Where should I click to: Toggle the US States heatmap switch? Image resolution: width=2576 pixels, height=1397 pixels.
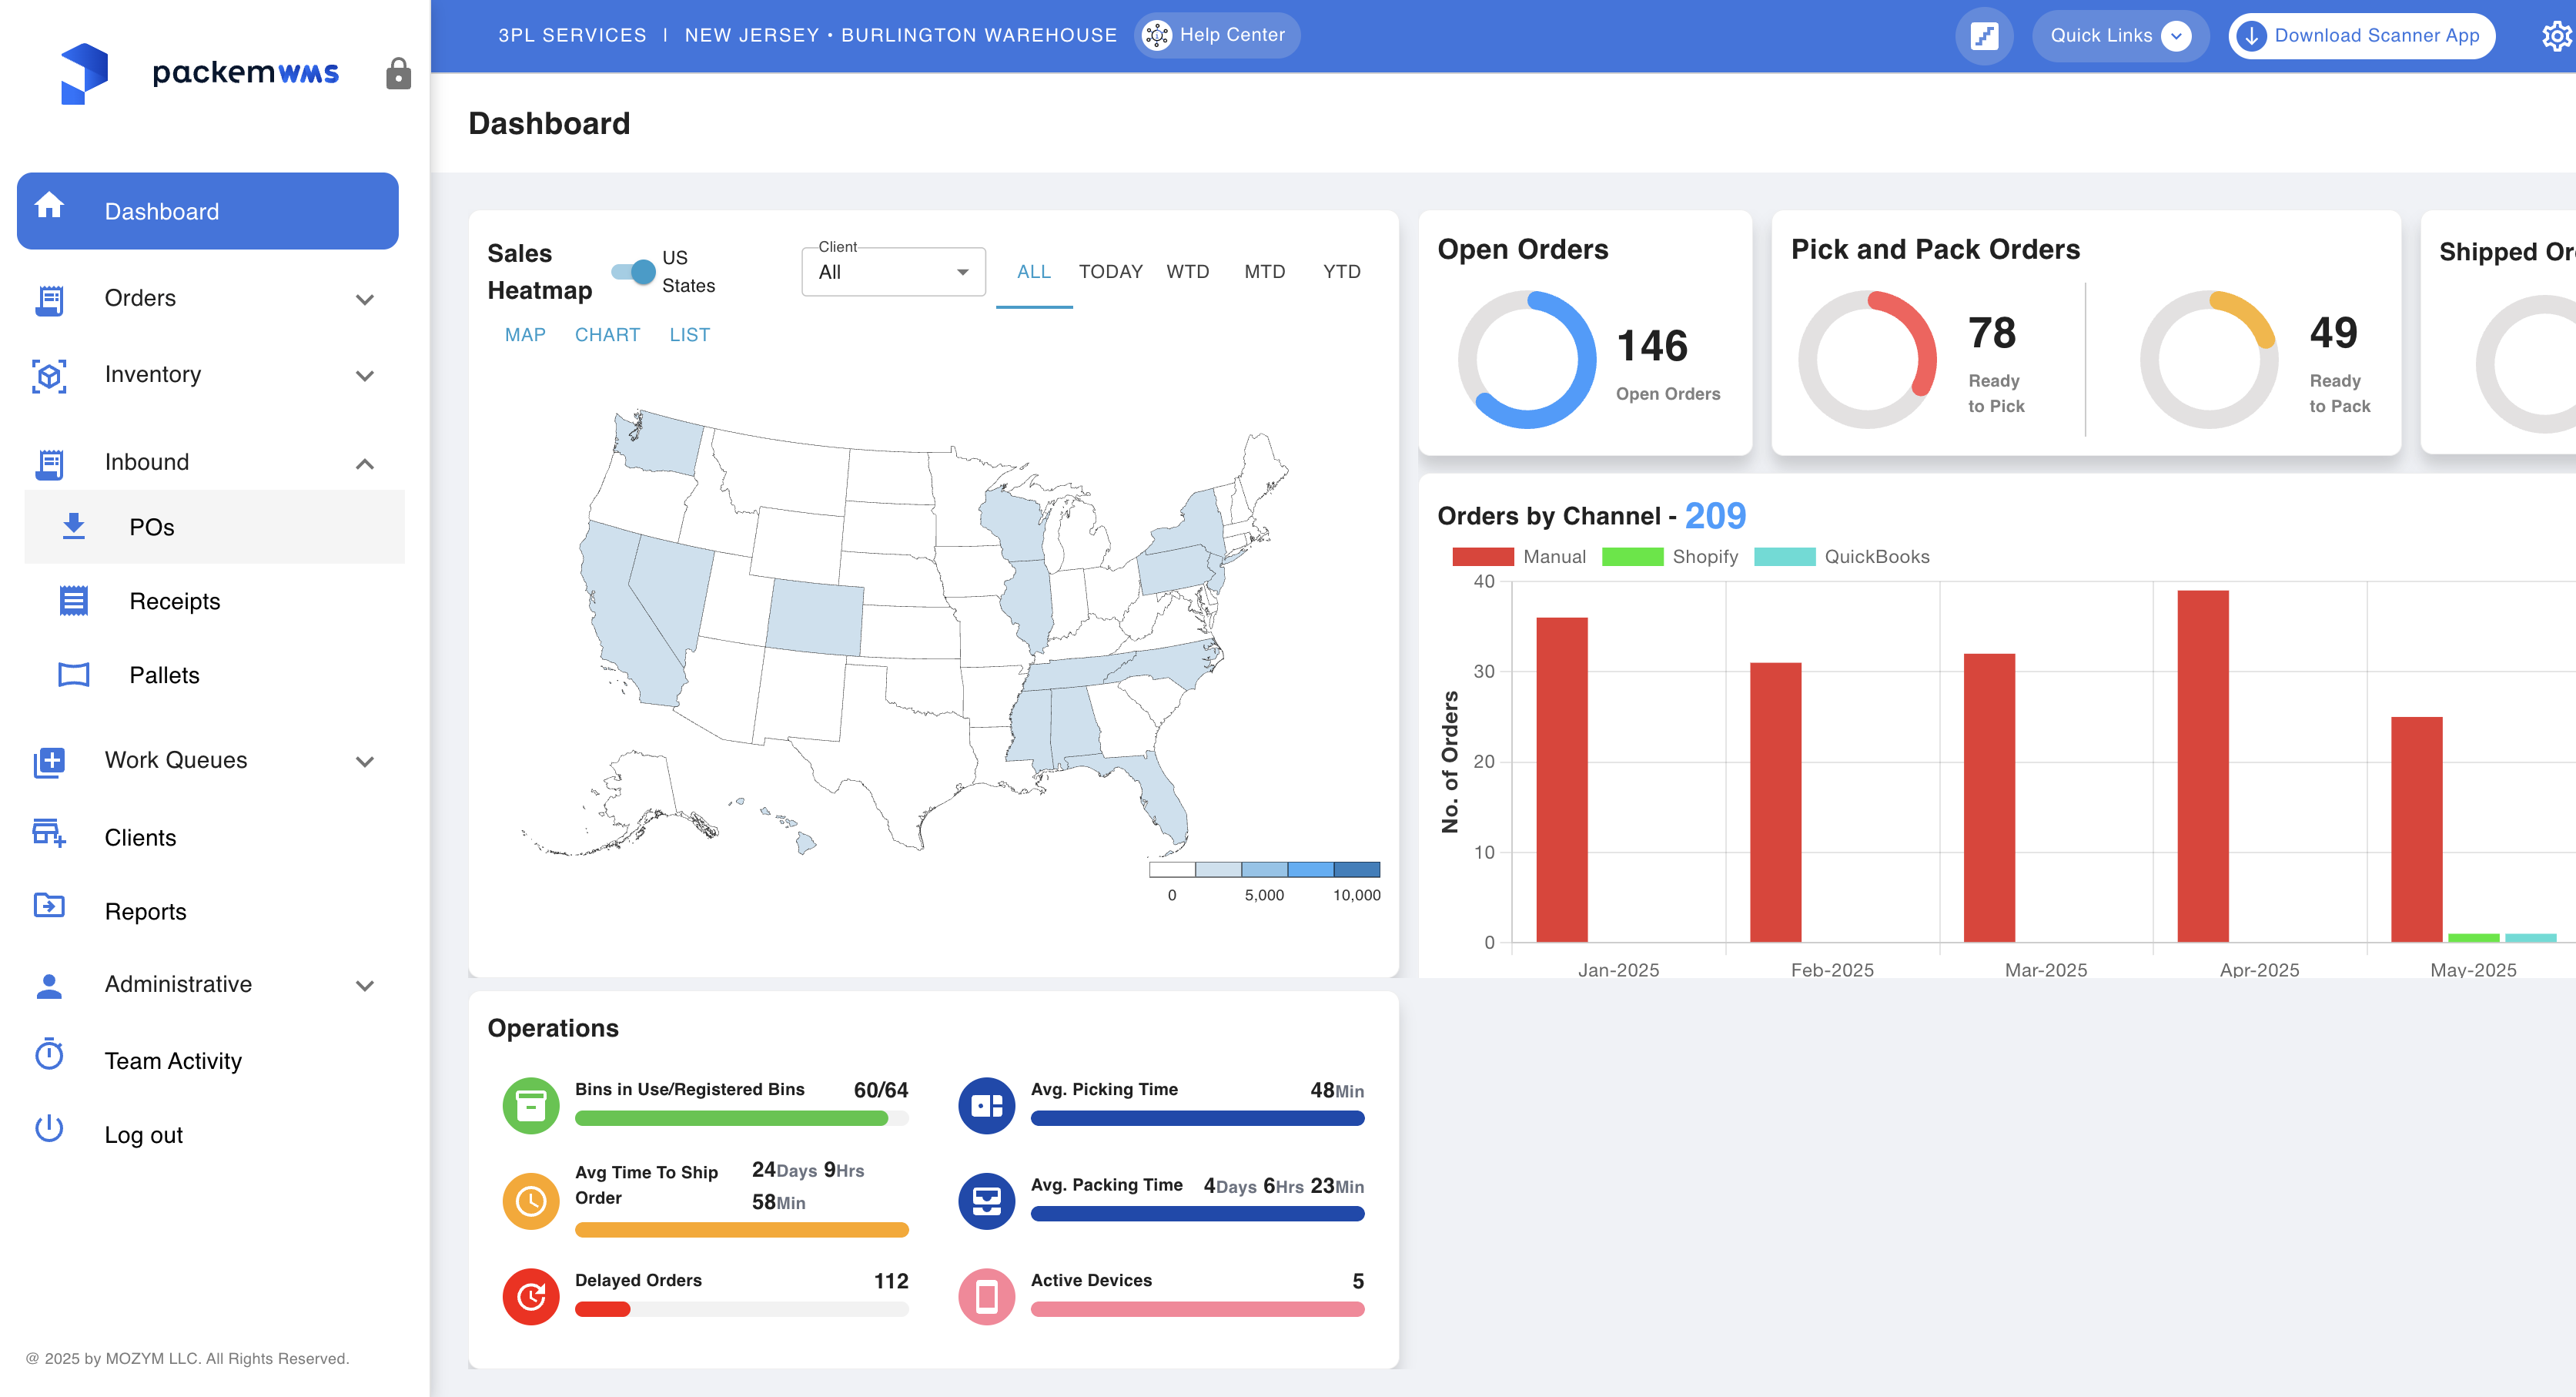pyautogui.click(x=634, y=271)
